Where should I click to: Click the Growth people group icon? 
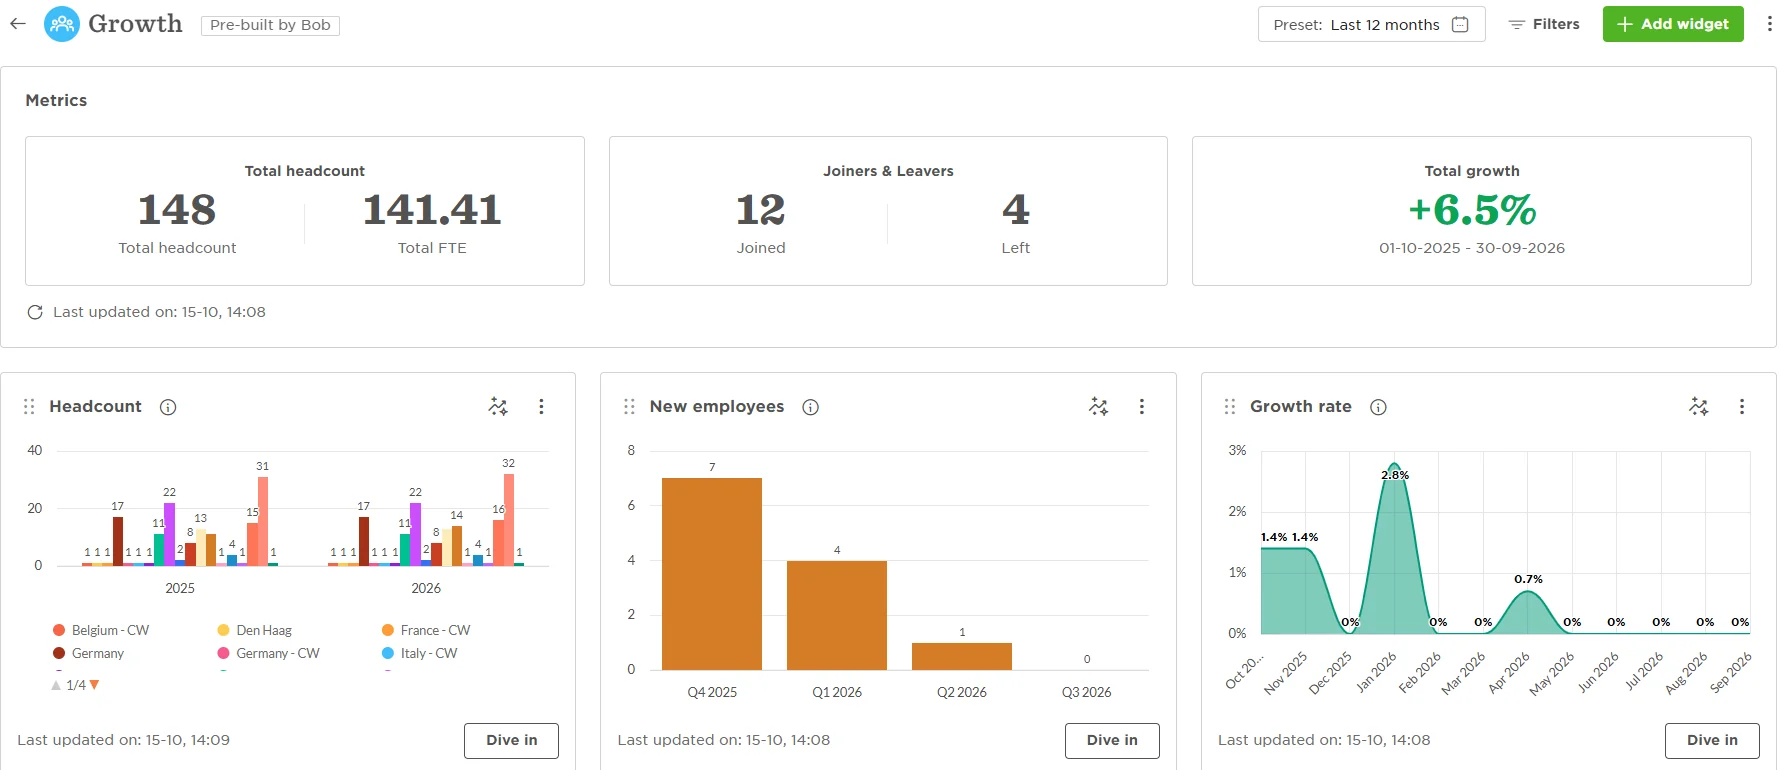(x=62, y=24)
